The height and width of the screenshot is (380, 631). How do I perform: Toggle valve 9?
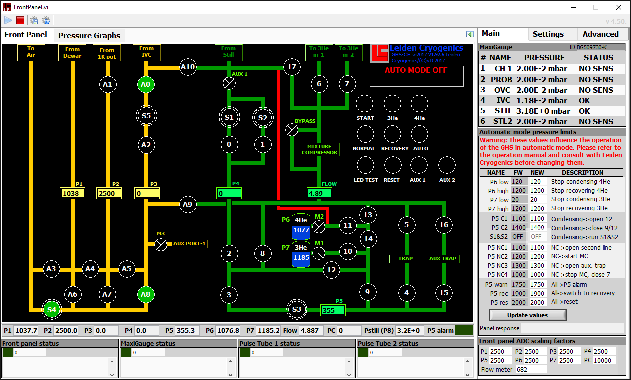(367, 292)
